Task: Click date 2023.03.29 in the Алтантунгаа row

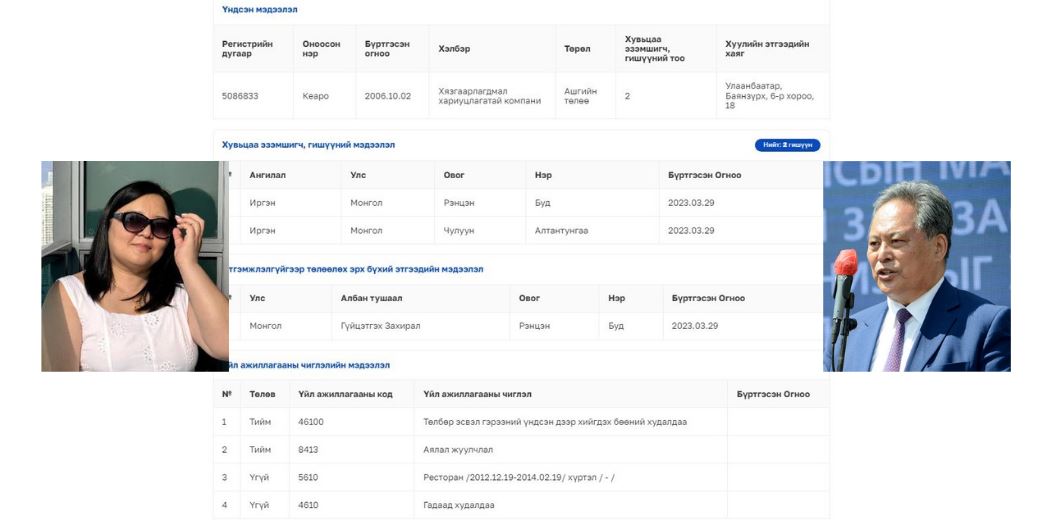Action: [691, 230]
